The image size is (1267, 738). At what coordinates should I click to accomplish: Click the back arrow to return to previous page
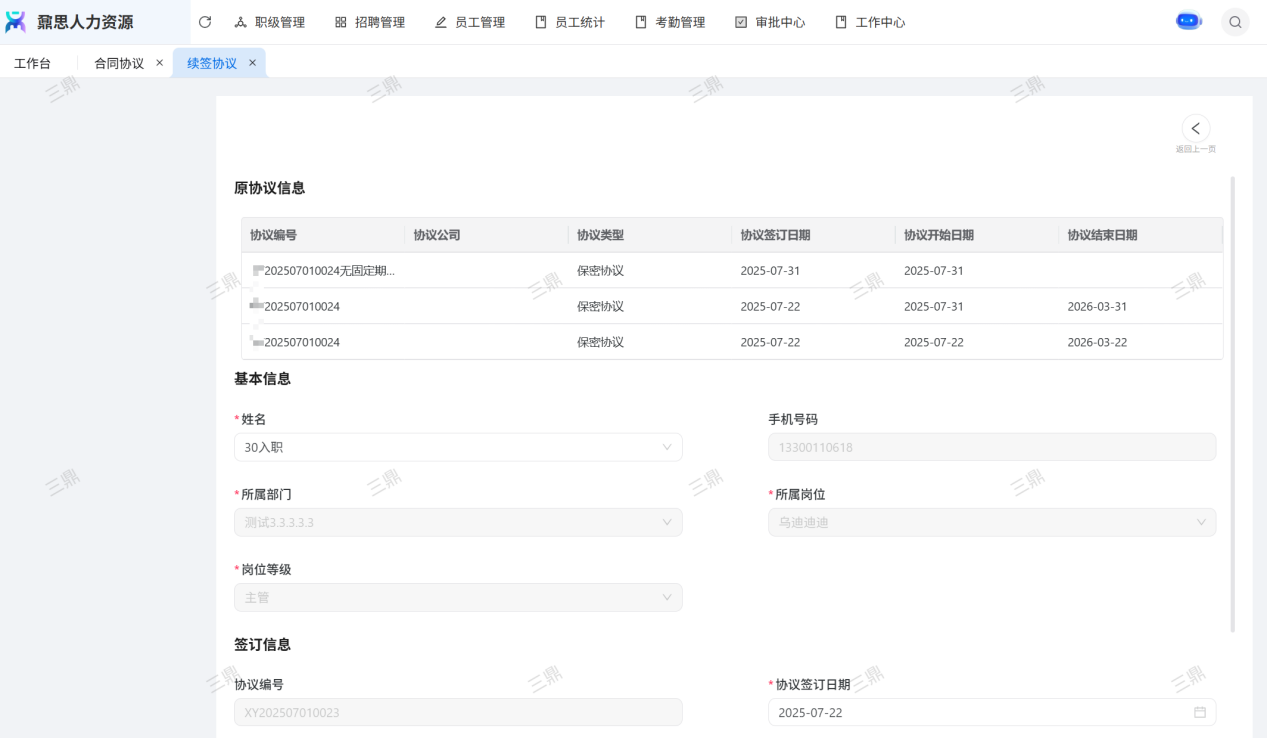pyautogui.click(x=1195, y=129)
